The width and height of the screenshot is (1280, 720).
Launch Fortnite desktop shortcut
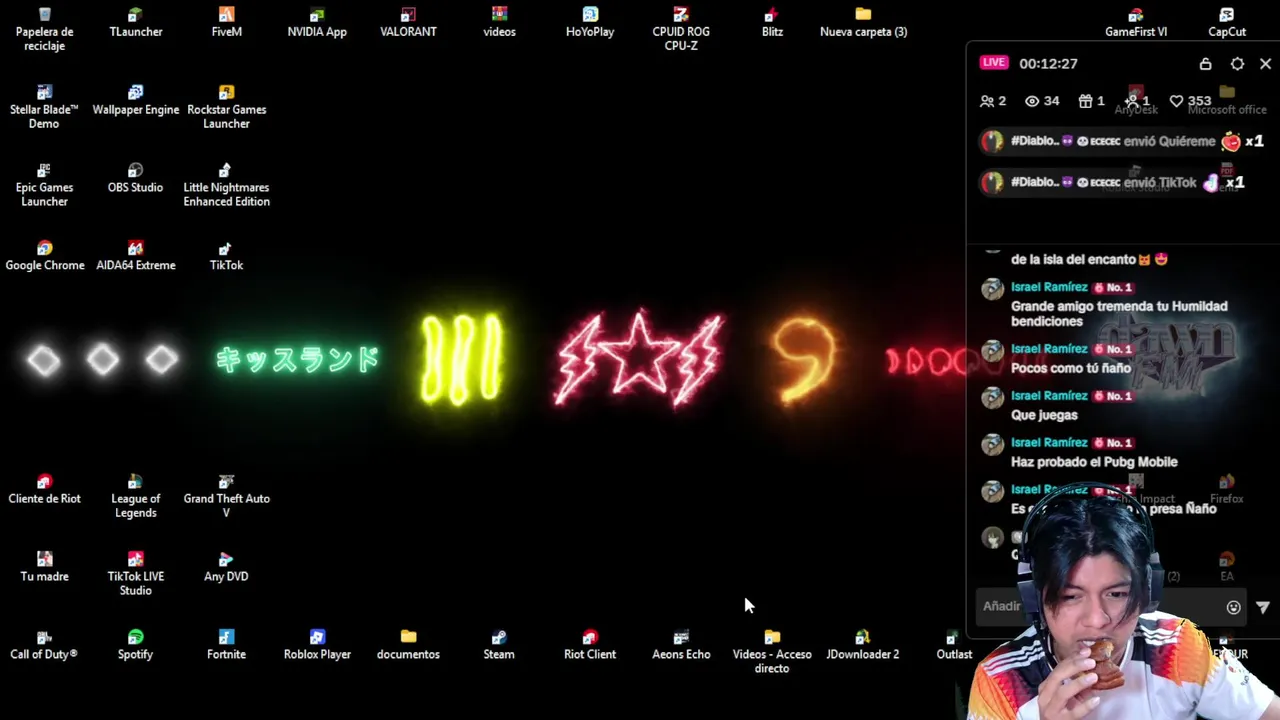click(226, 645)
